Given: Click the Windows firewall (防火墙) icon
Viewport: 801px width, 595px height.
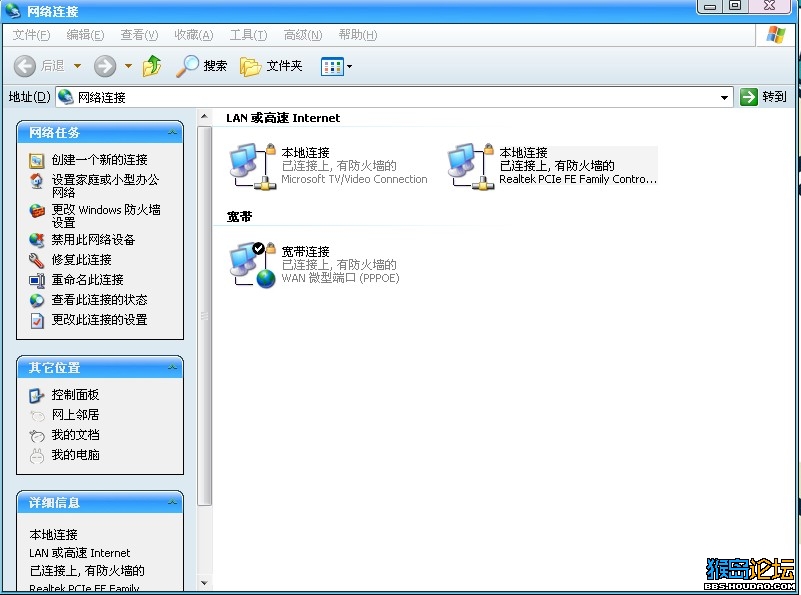Looking at the screenshot, I should tap(36, 210).
